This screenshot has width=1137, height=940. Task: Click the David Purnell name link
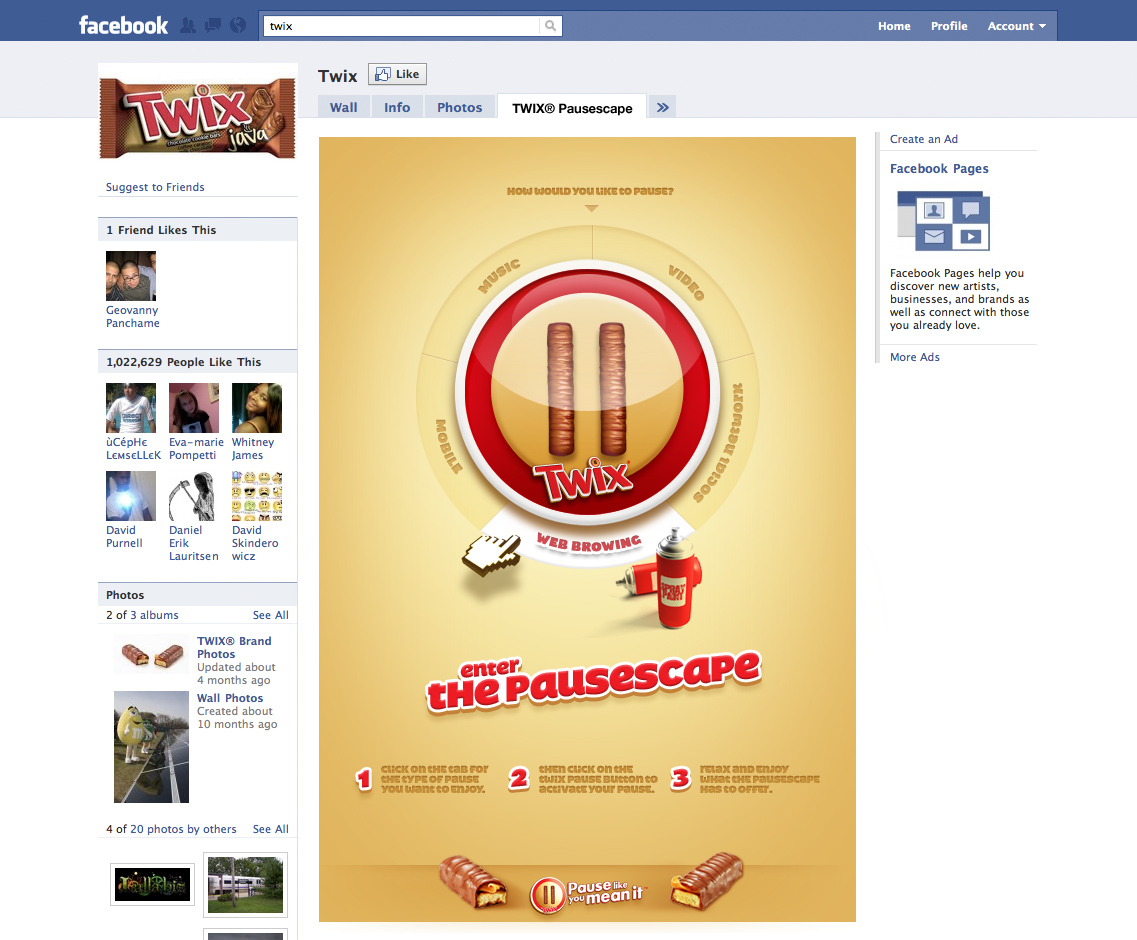(124, 537)
